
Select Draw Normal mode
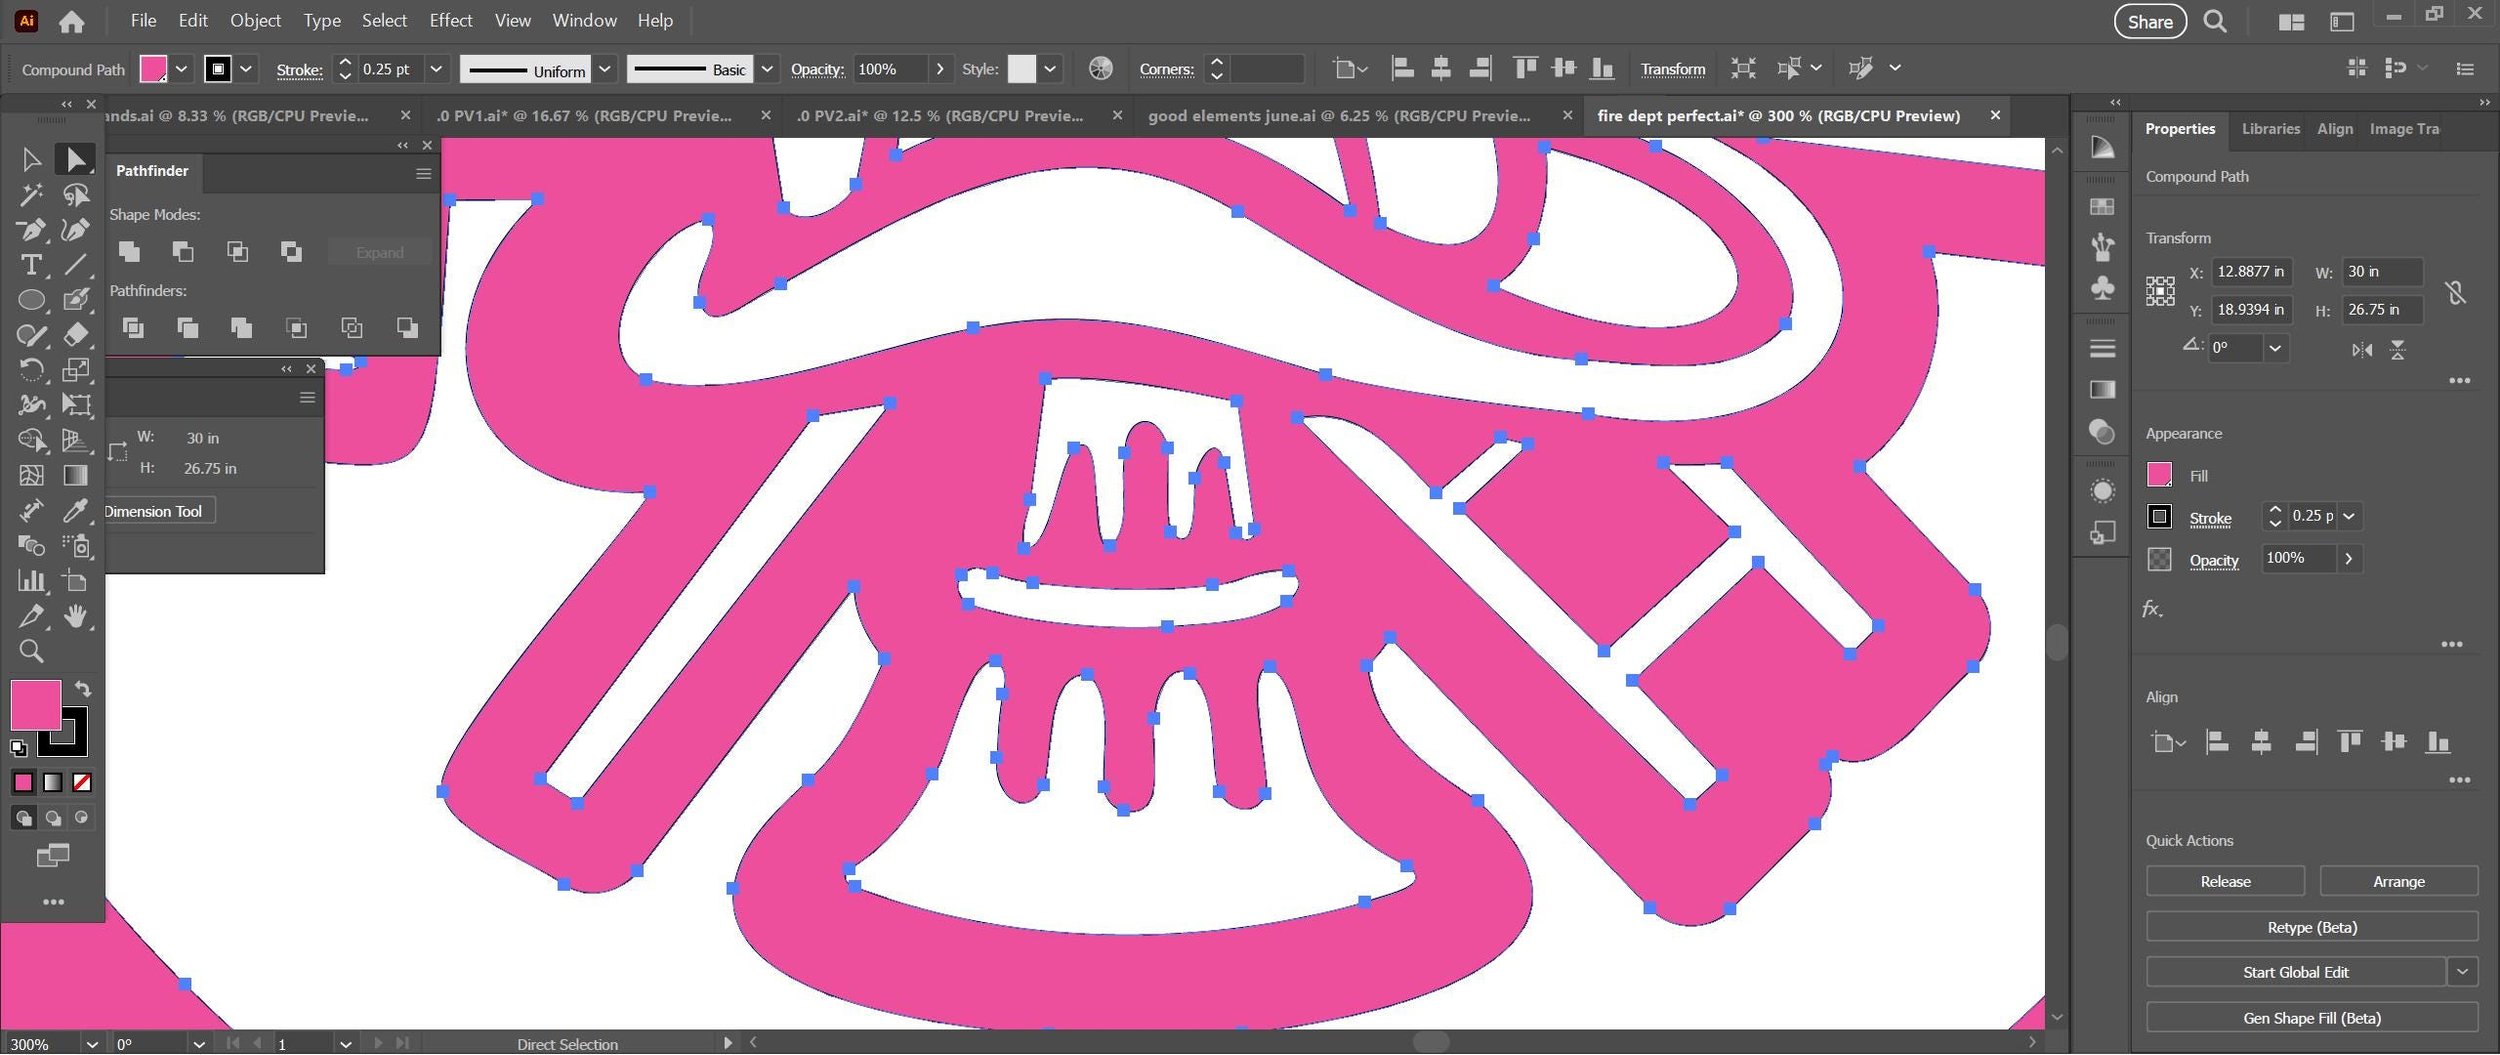click(x=23, y=818)
